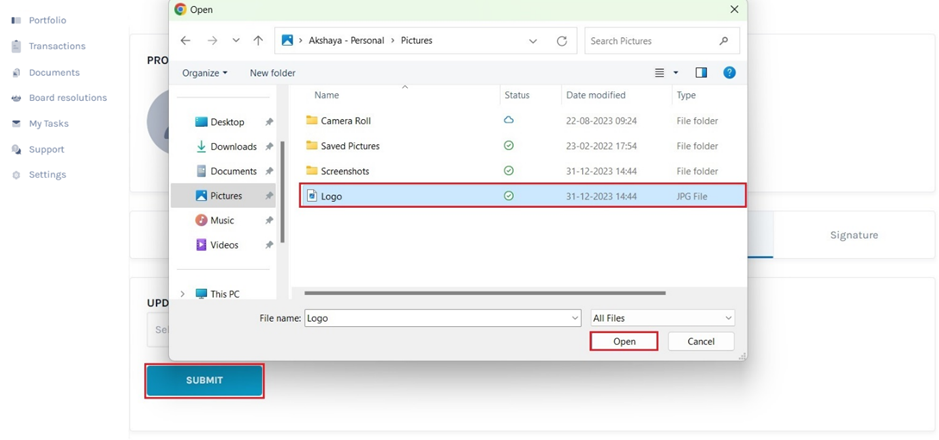
Task: Toggle the preview pane icon
Action: [701, 72]
